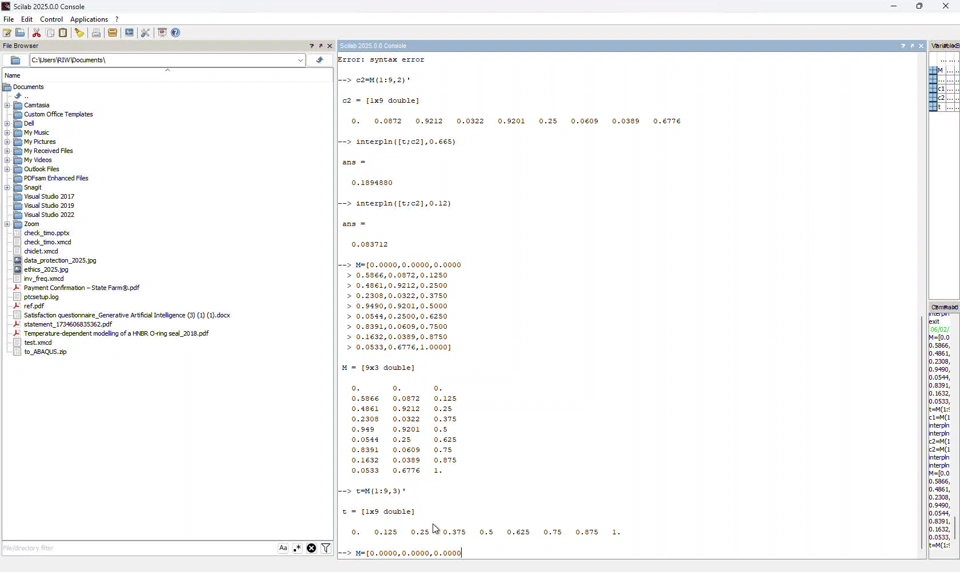Undock the File Browser panel

click(x=321, y=46)
